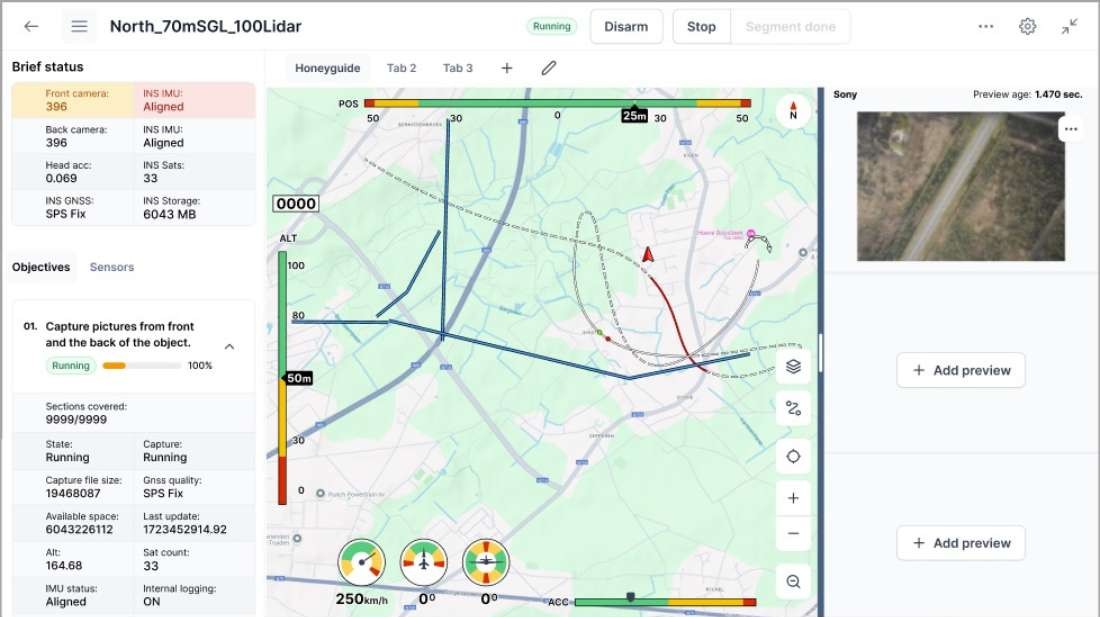Collapse objective 01 chevron
This screenshot has width=1100, height=617.
tap(229, 346)
